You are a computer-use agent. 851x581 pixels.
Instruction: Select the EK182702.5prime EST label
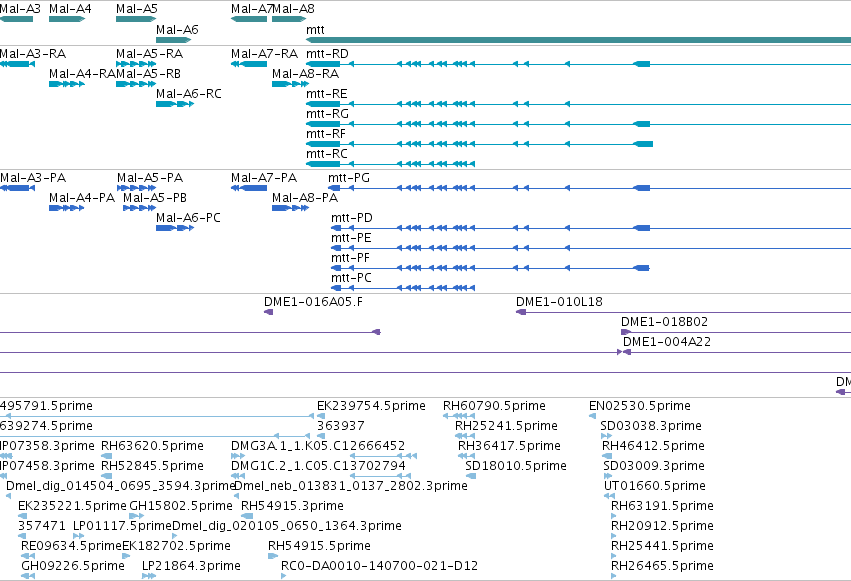pos(176,546)
